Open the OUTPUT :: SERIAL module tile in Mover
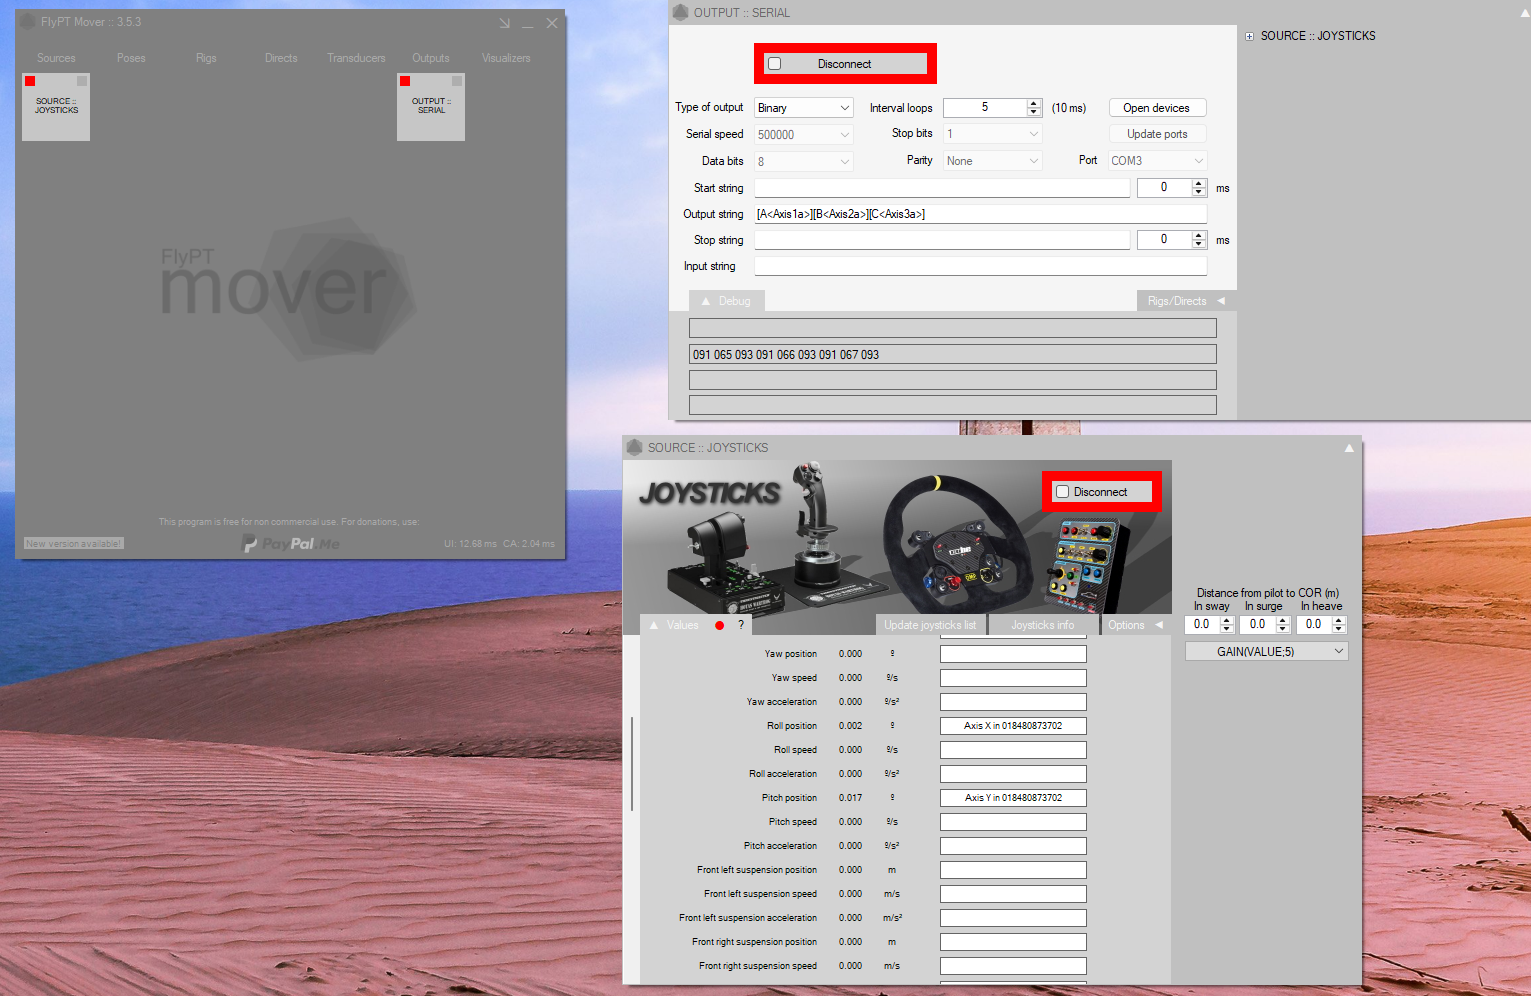Image resolution: width=1531 pixels, height=996 pixels. [431, 106]
